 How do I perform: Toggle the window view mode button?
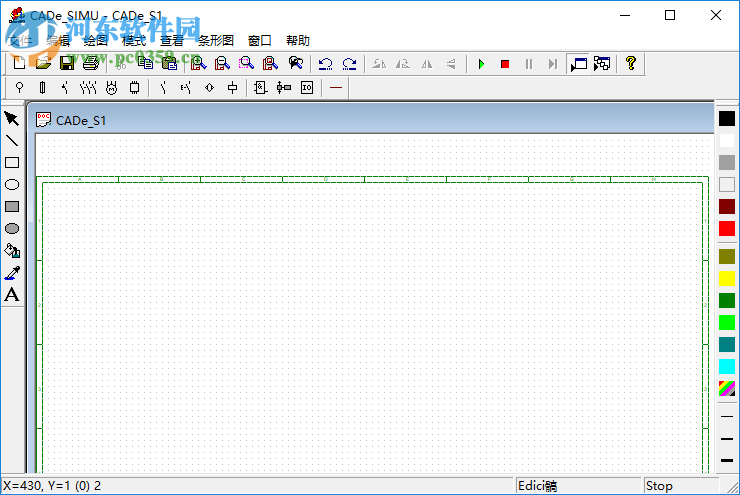[x=578, y=64]
